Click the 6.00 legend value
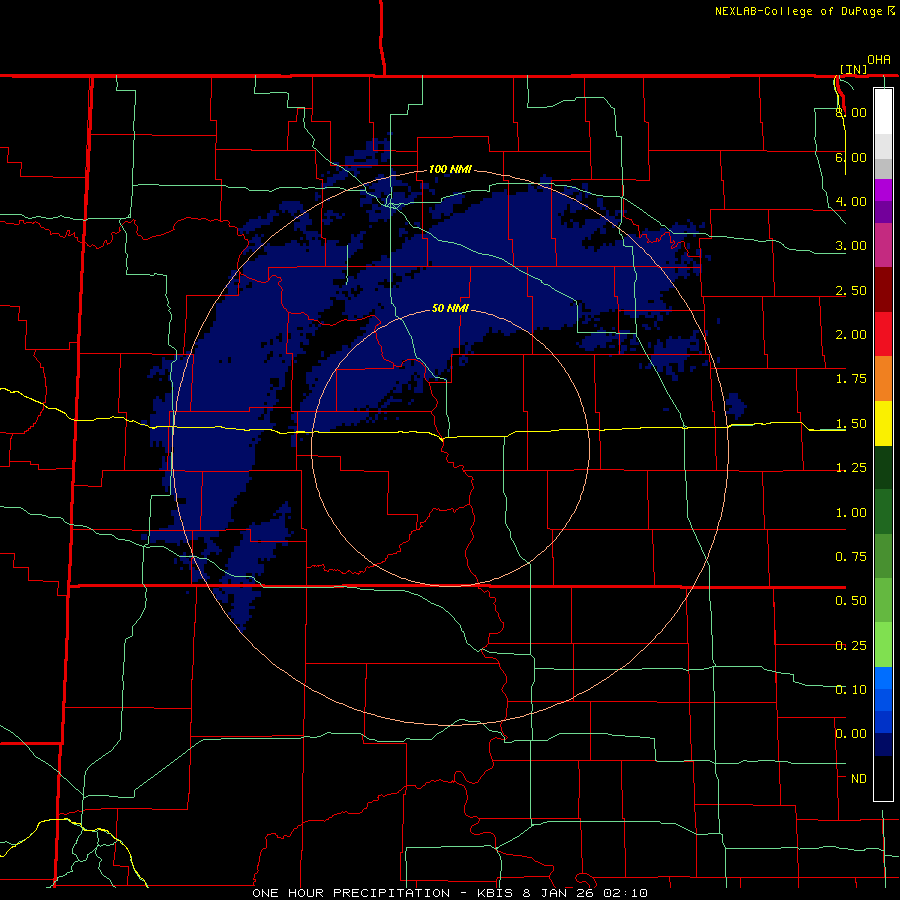 [x=851, y=157]
